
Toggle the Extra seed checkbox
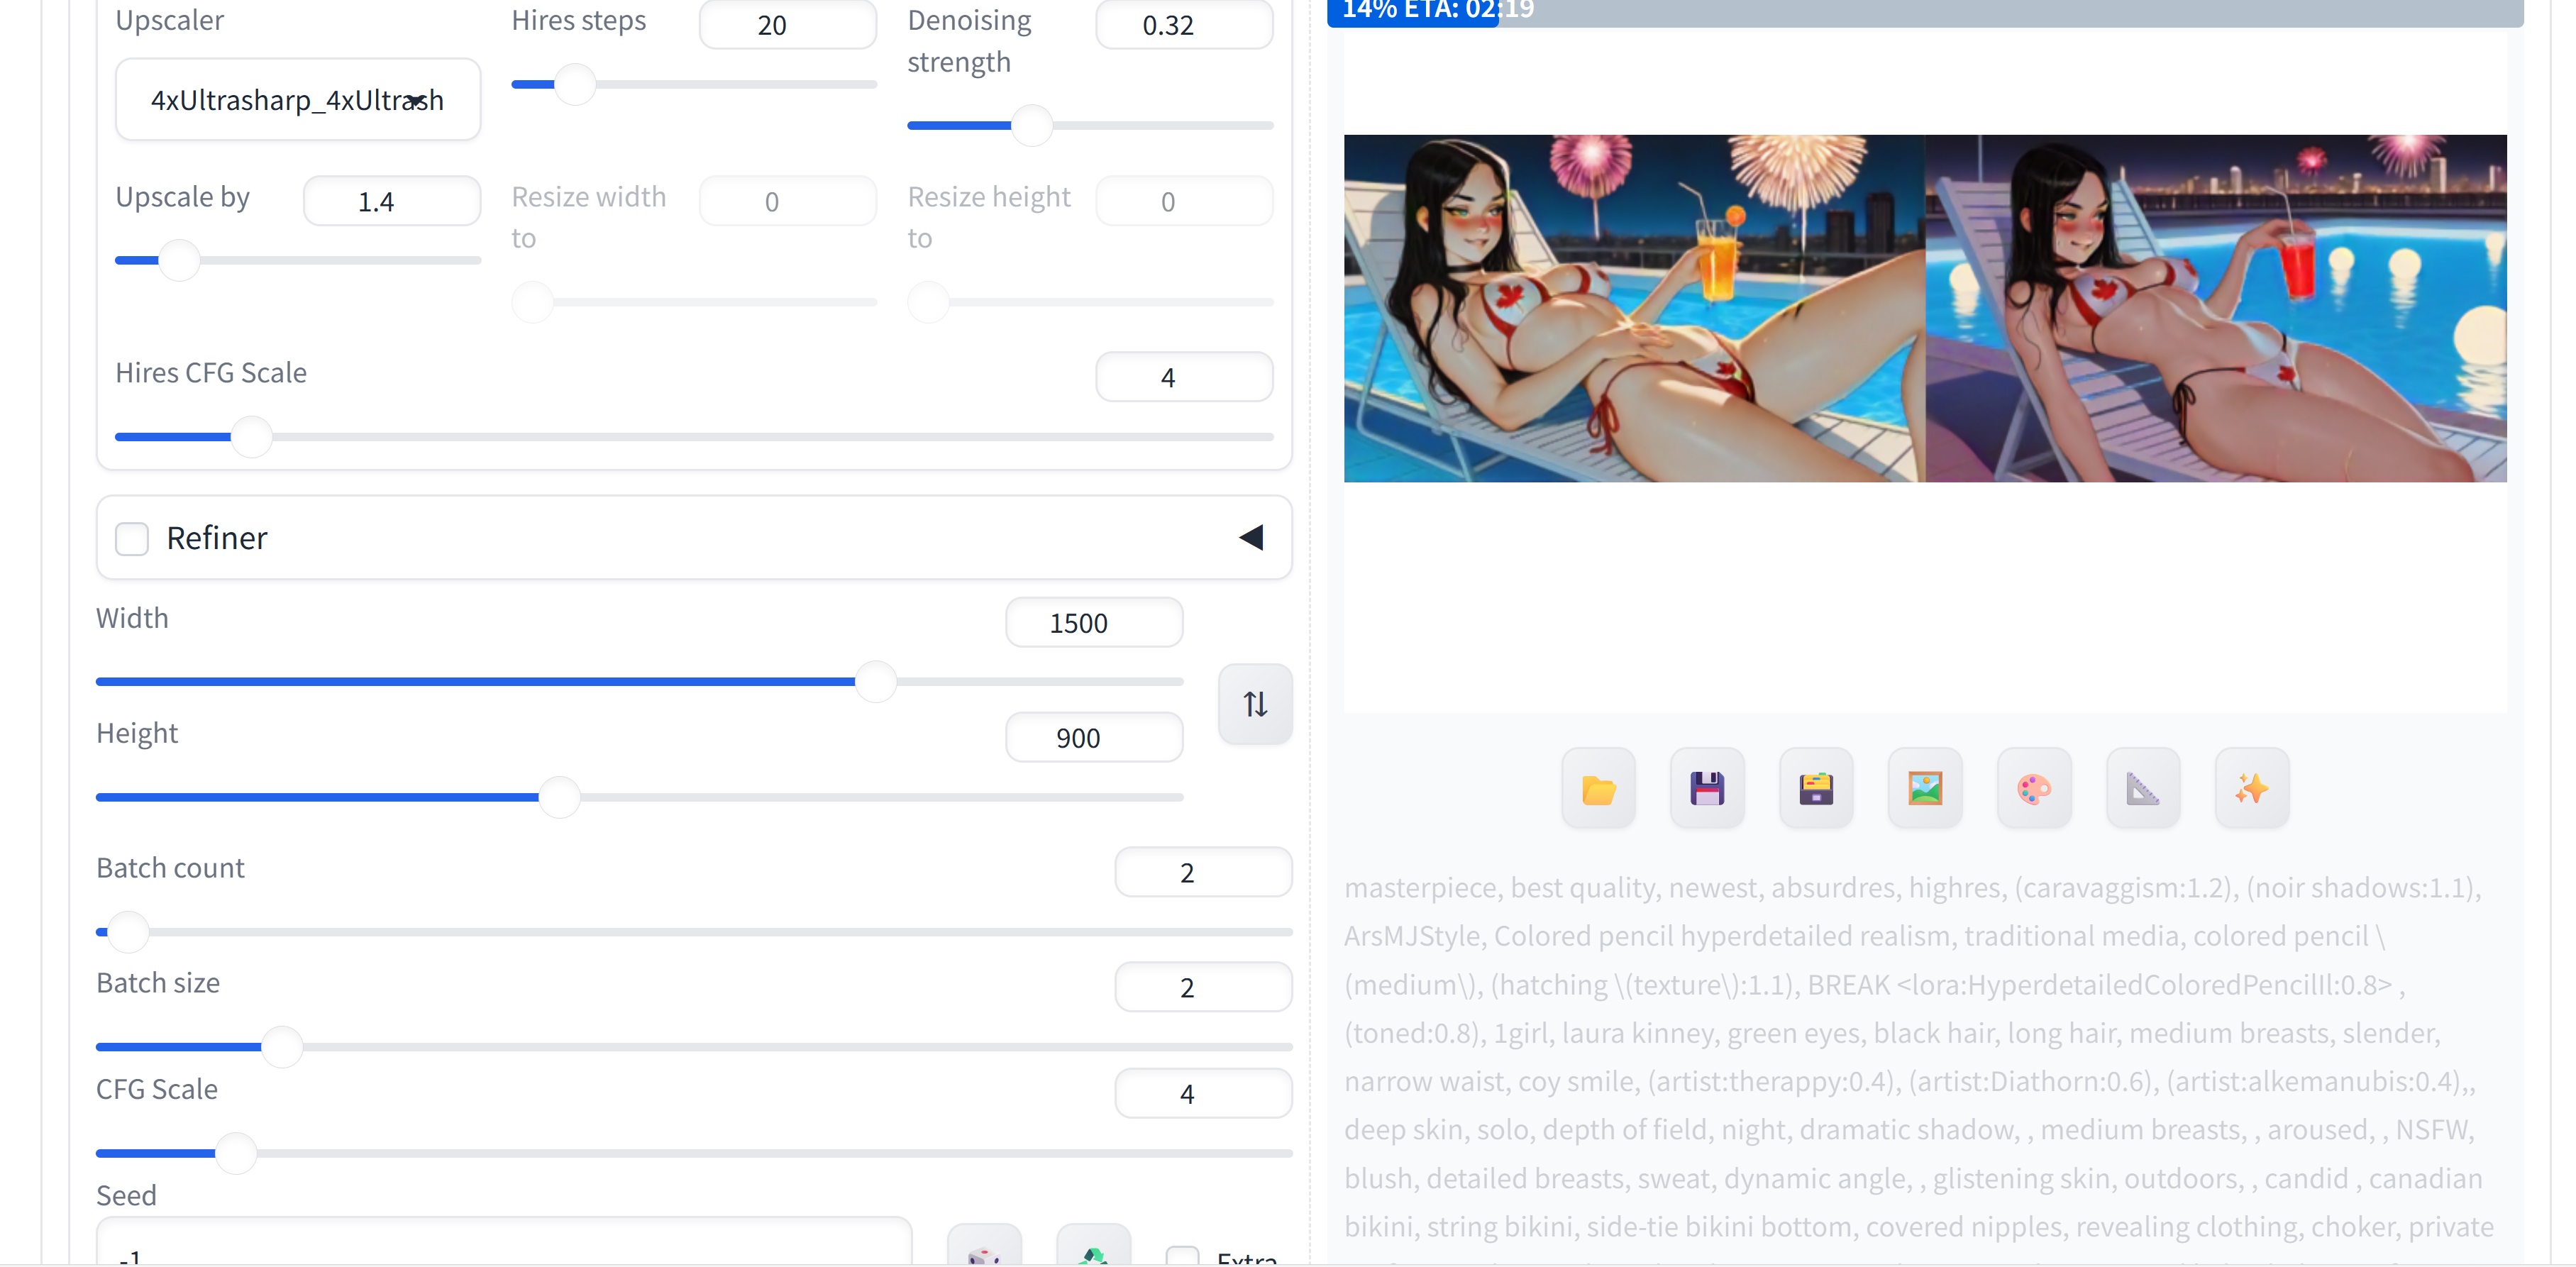coord(1183,1256)
